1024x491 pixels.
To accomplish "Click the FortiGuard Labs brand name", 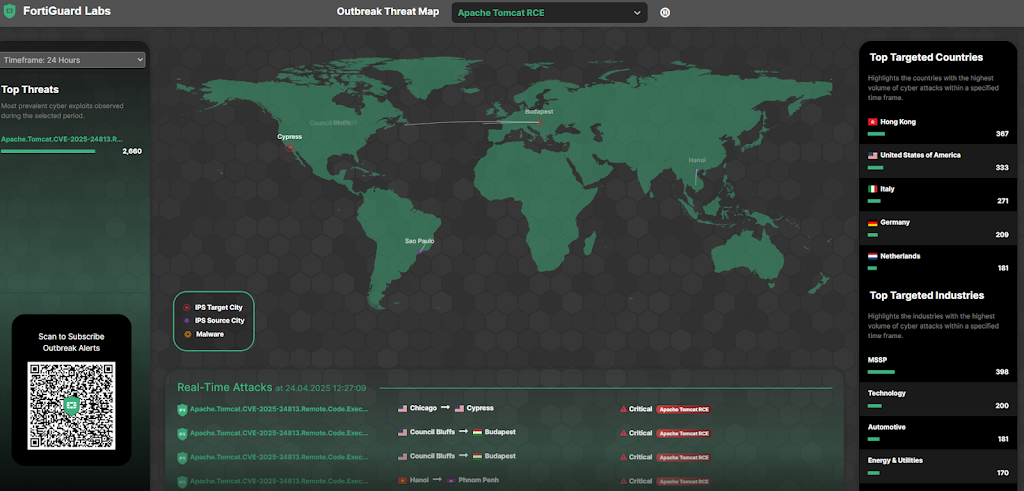I will pos(67,11).
